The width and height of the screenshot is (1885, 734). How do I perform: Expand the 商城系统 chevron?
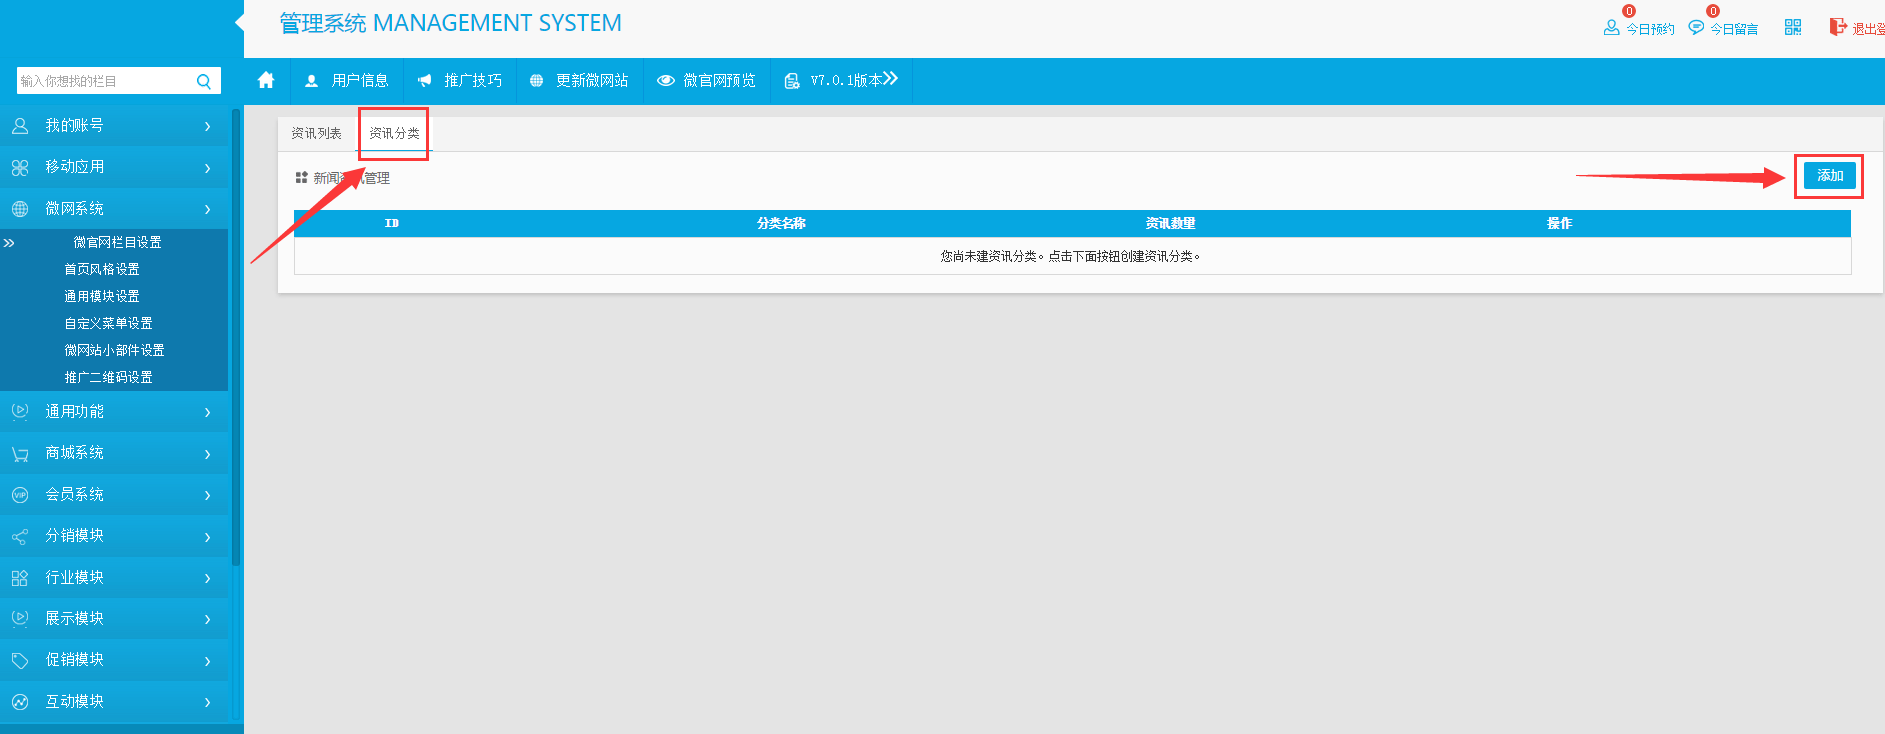pos(207,454)
